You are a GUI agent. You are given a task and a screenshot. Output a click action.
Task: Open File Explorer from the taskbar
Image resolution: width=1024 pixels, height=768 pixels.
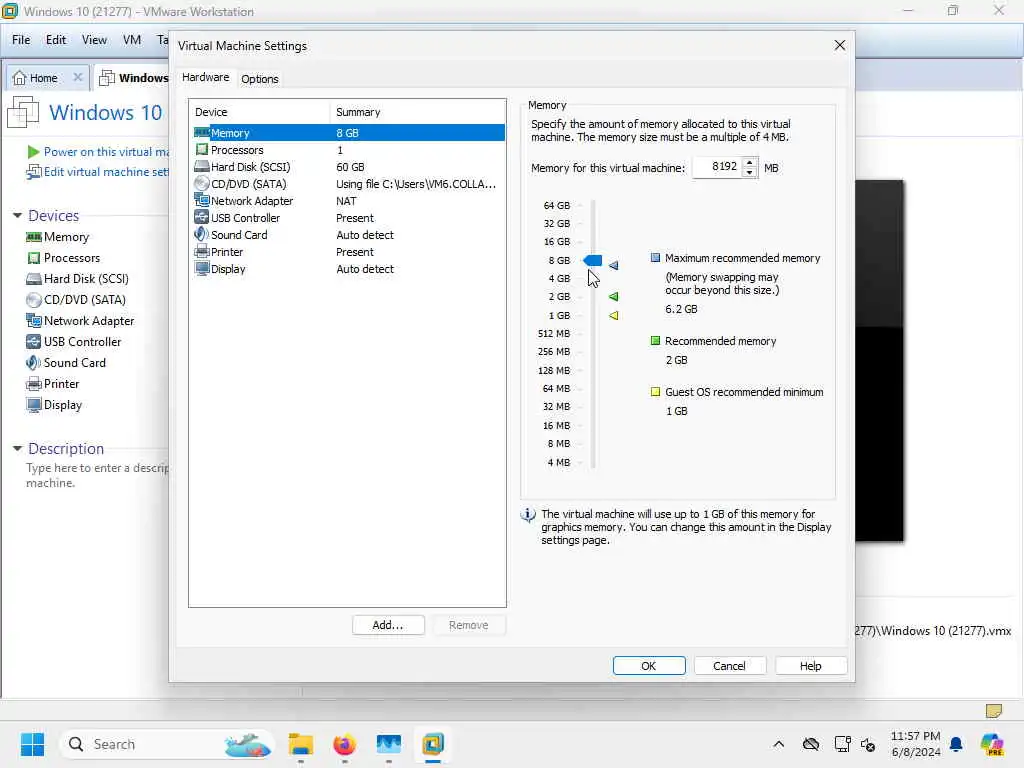(300, 744)
